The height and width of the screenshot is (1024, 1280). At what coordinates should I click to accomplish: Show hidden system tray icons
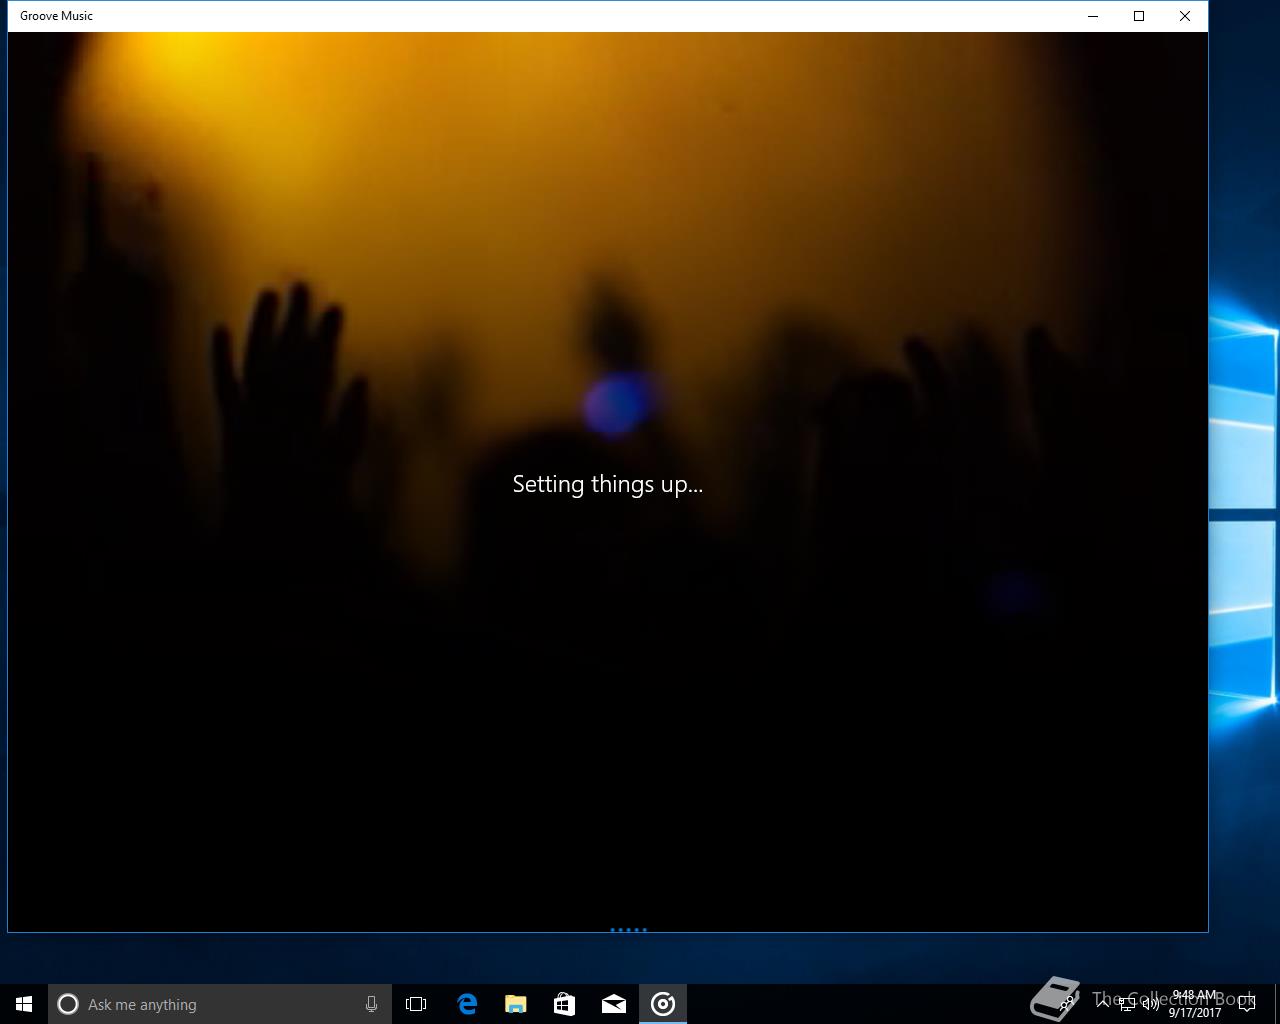1103,1003
